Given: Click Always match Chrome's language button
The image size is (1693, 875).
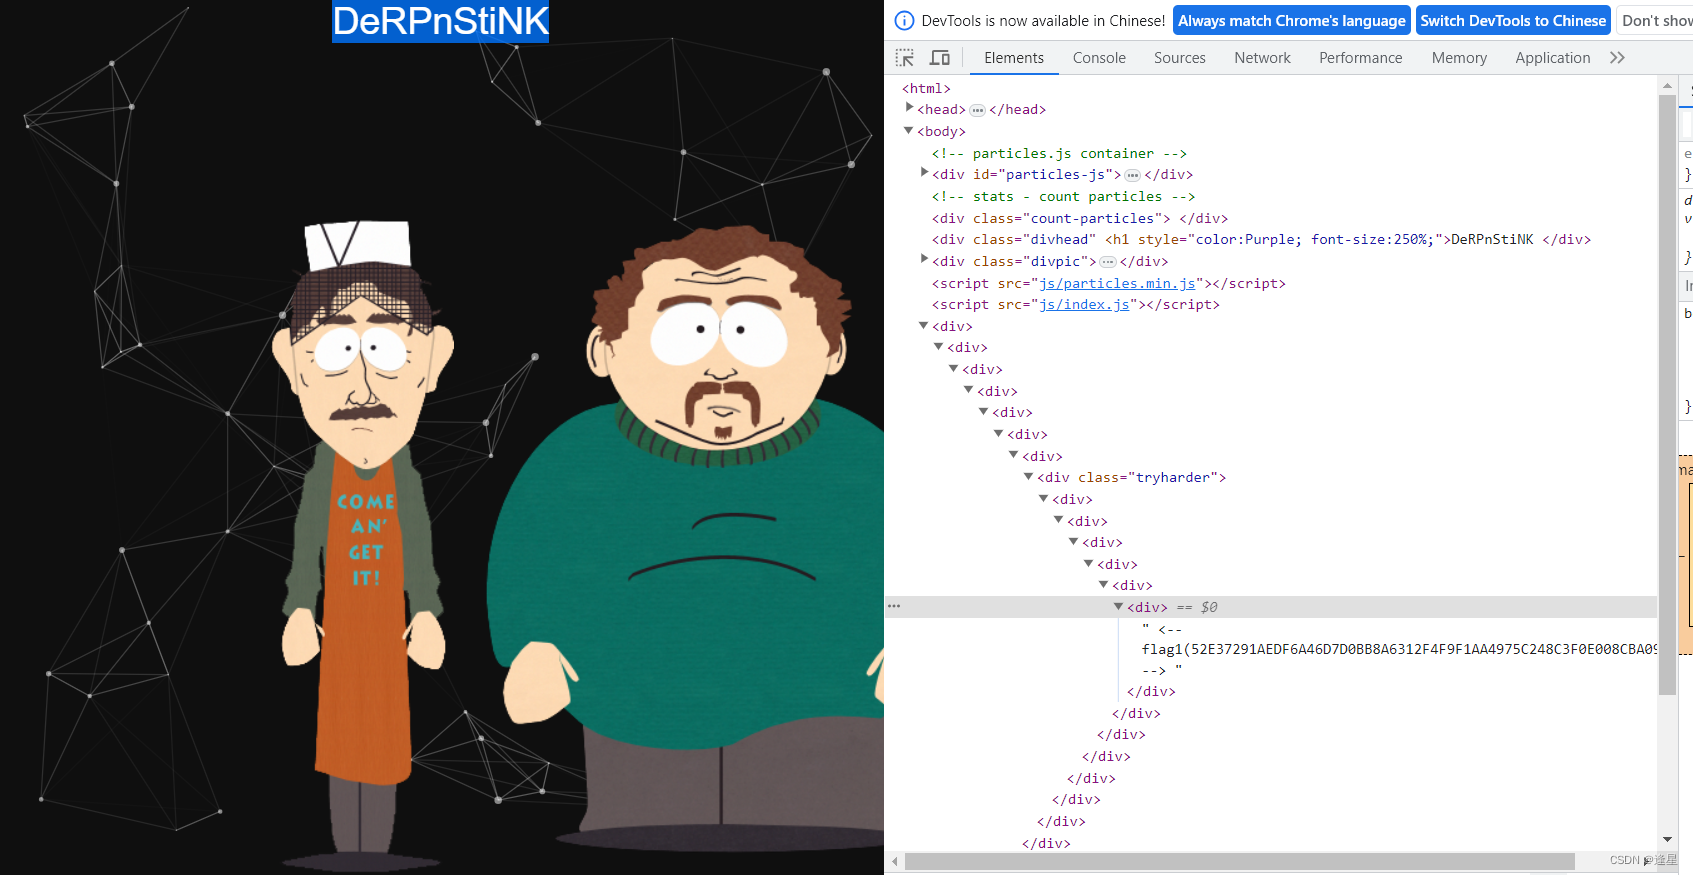Looking at the screenshot, I should coord(1291,21).
